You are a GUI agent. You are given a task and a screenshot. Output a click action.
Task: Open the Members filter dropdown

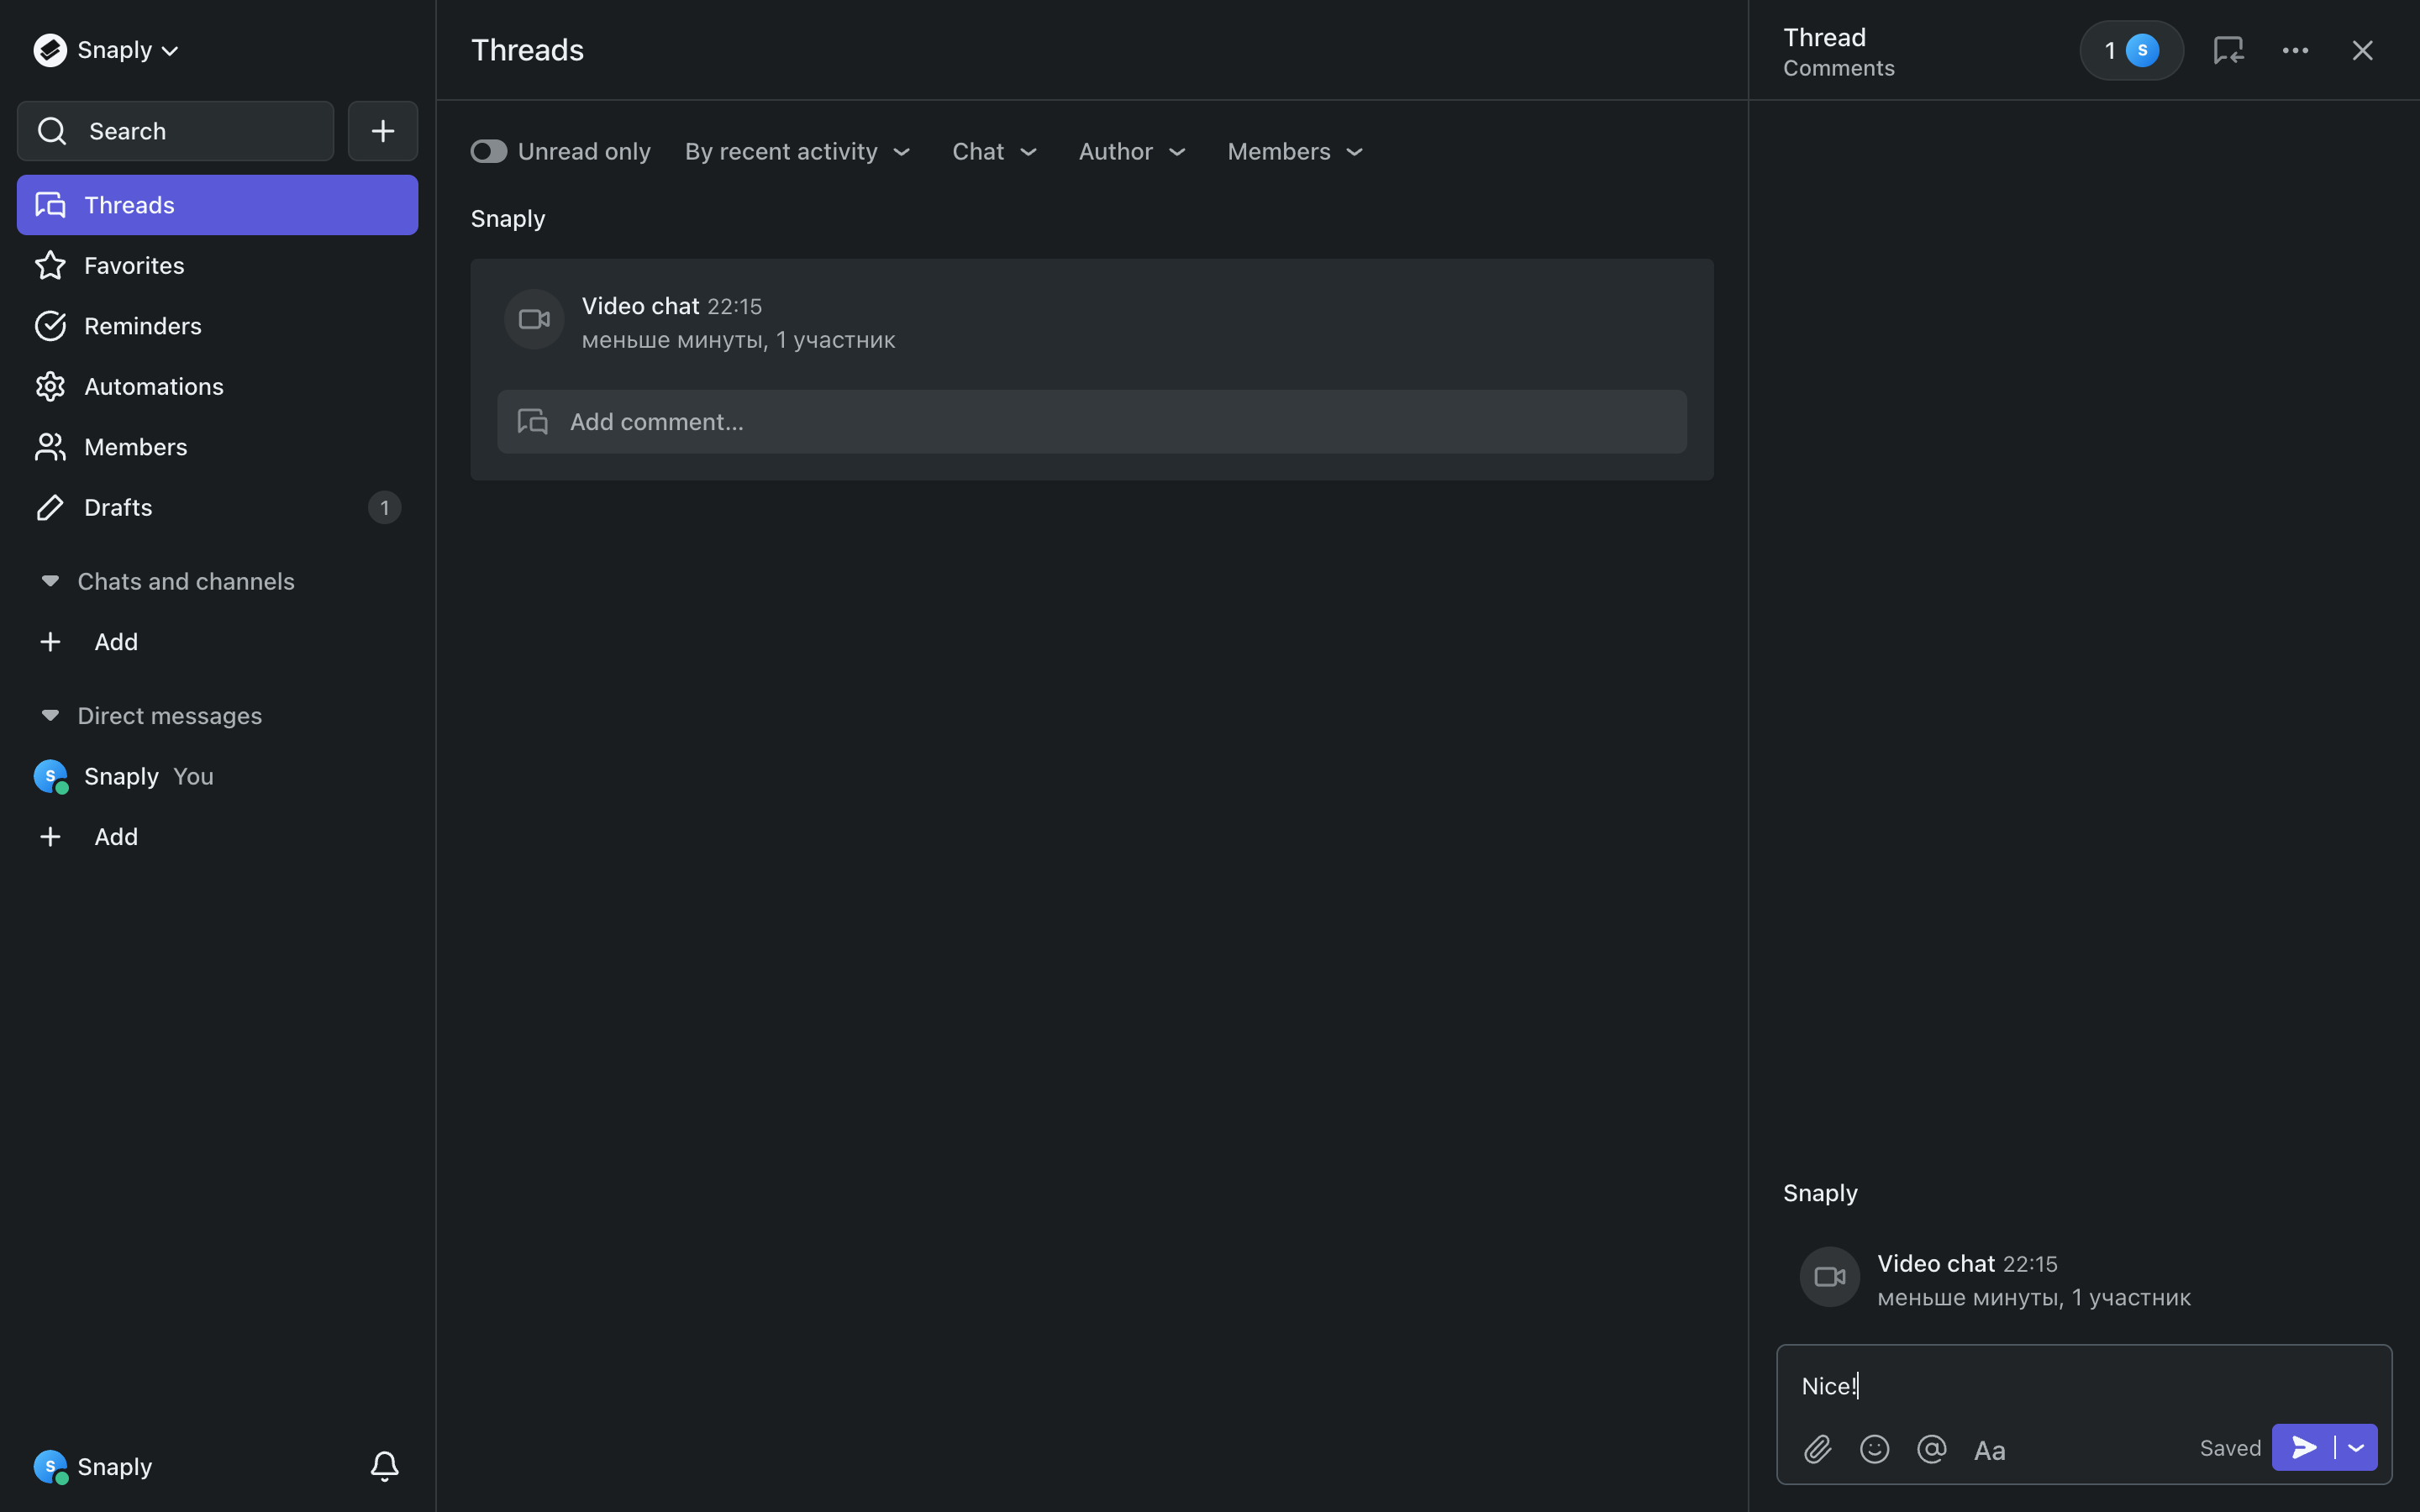click(1295, 152)
